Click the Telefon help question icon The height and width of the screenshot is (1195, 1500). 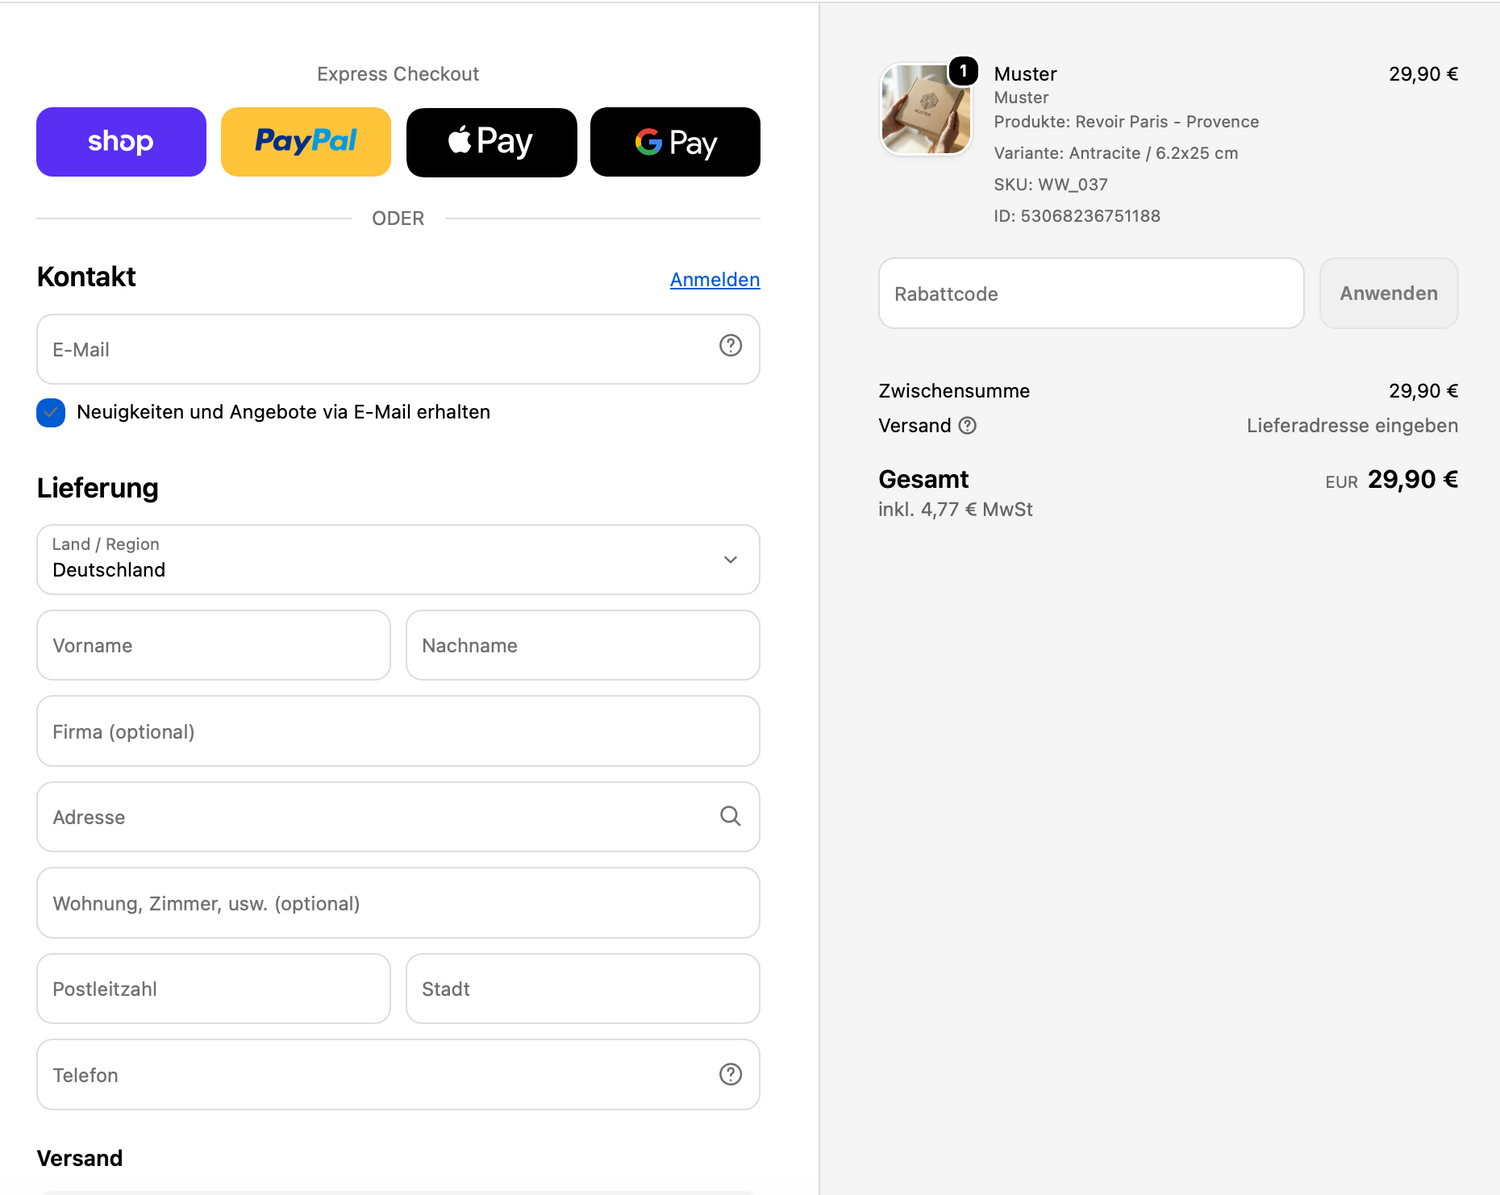coord(731,1074)
